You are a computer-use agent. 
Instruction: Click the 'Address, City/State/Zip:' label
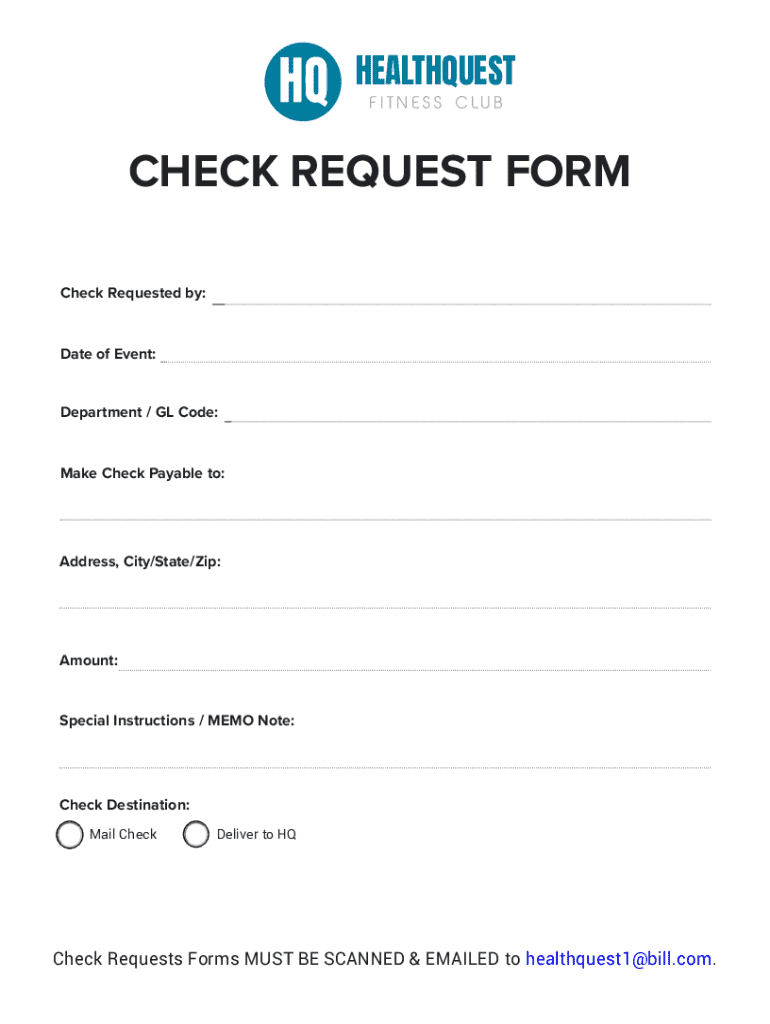pyautogui.click(x=140, y=562)
